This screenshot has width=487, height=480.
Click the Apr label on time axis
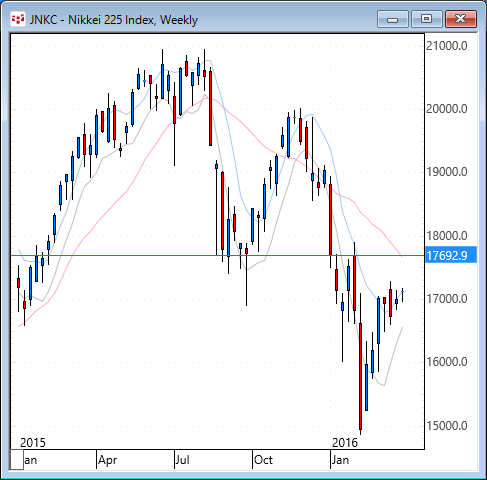107,460
